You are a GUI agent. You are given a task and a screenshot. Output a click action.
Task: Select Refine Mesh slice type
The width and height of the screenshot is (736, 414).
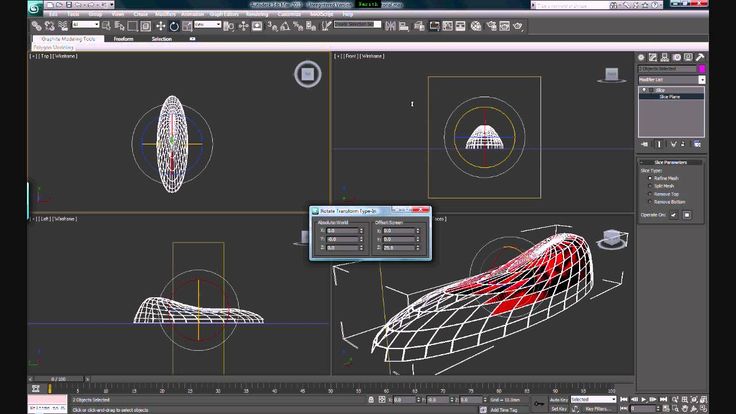[650, 178]
